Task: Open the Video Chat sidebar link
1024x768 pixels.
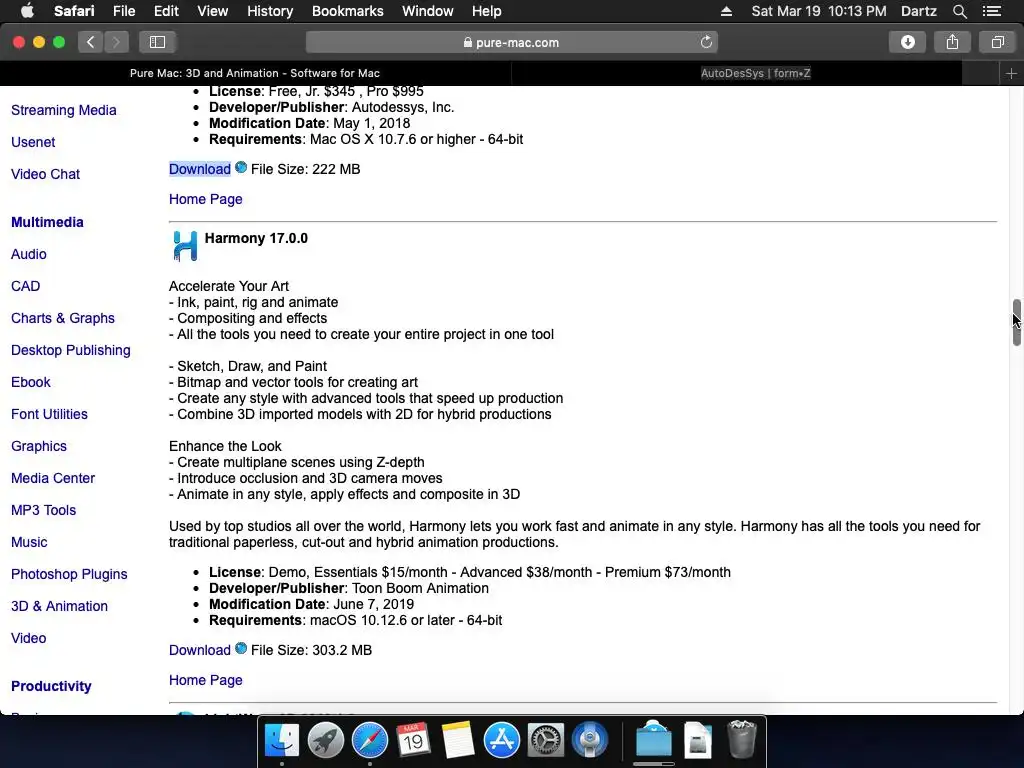Action: point(46,174)
